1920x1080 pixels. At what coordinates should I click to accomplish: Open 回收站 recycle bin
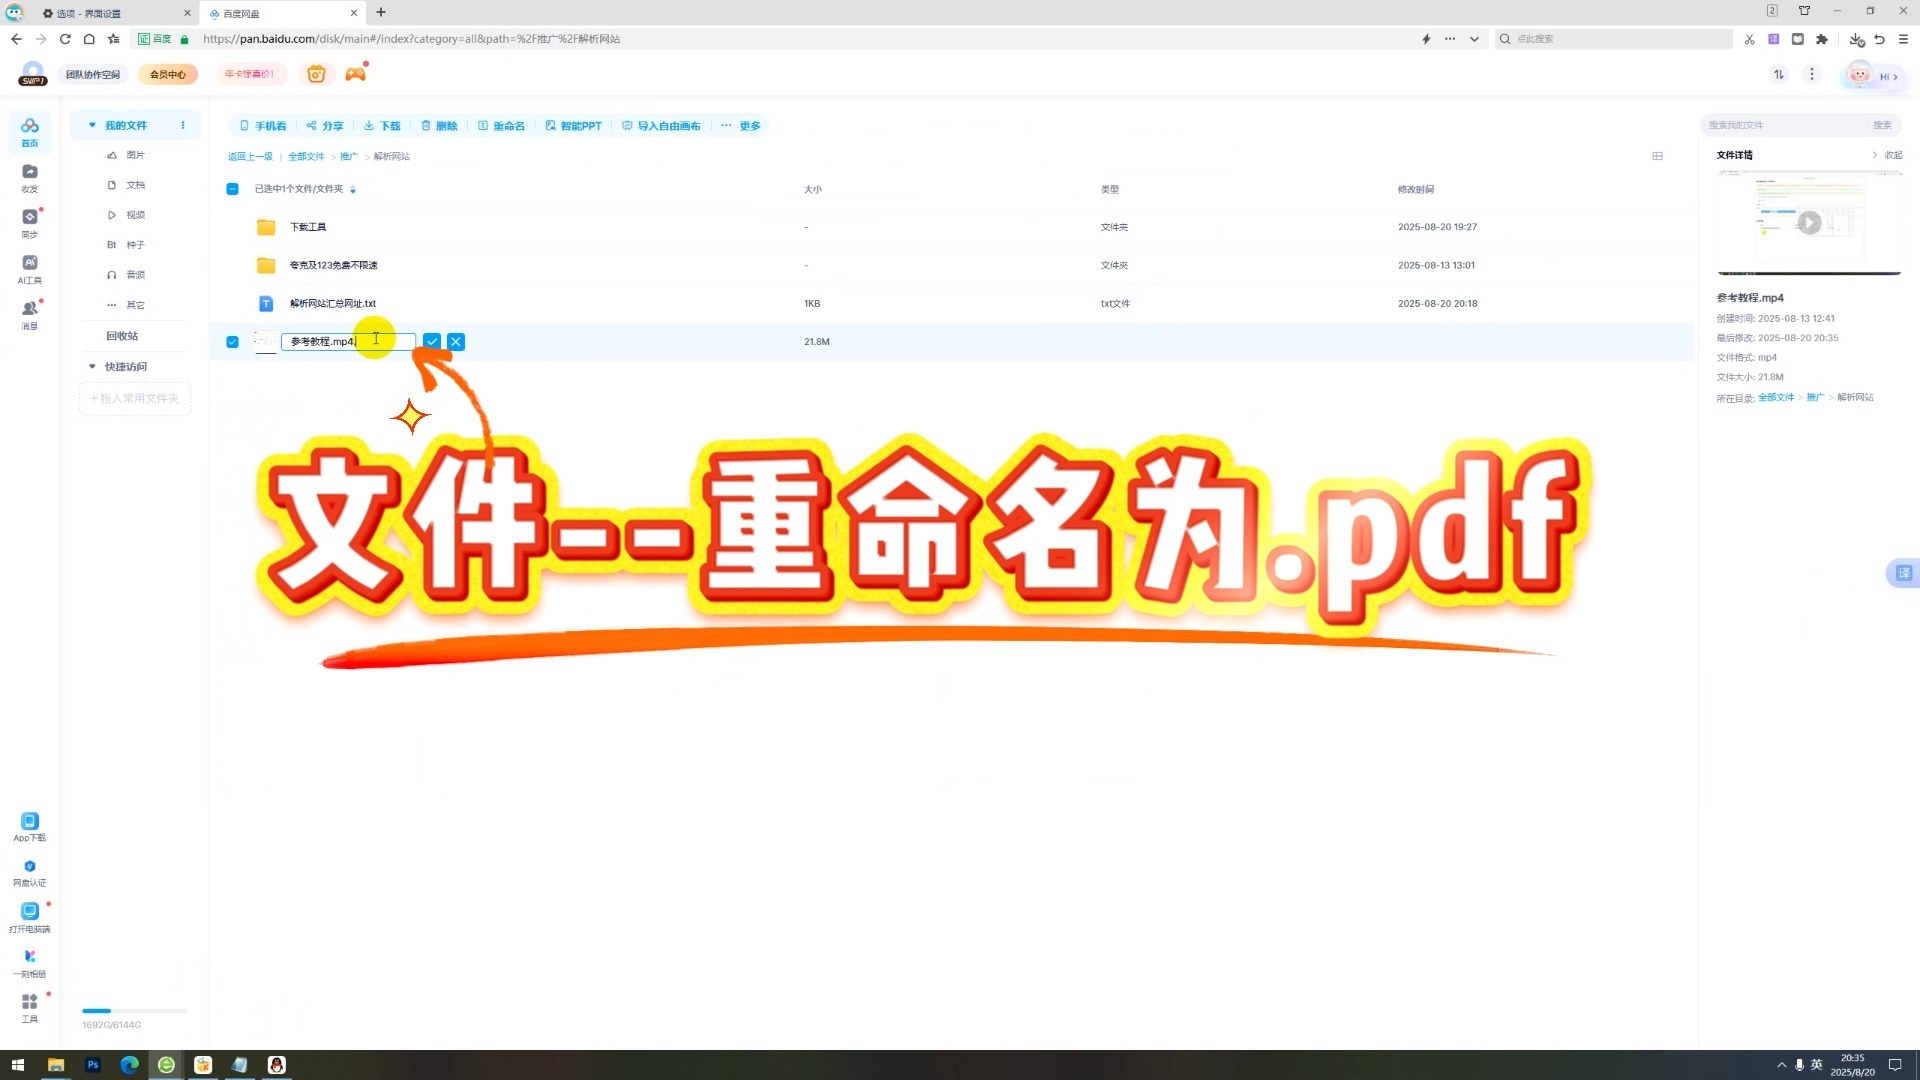coord(122,336)
